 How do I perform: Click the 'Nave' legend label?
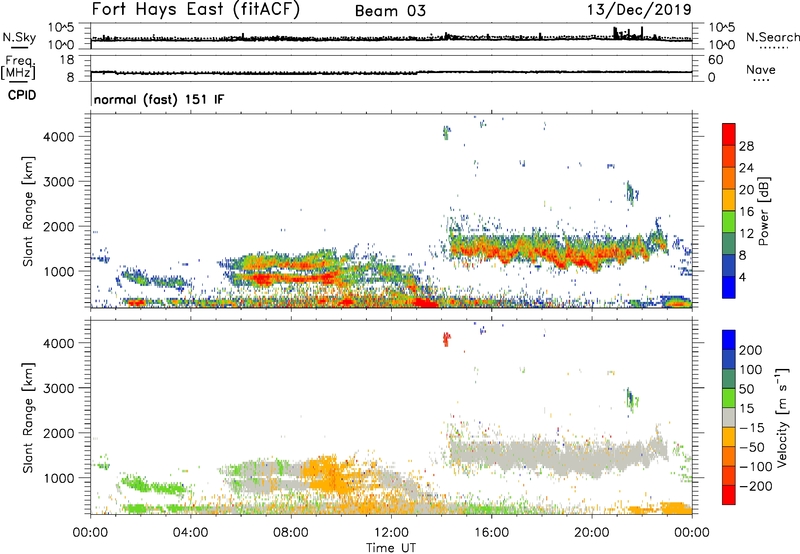click(x=761, y=70)
